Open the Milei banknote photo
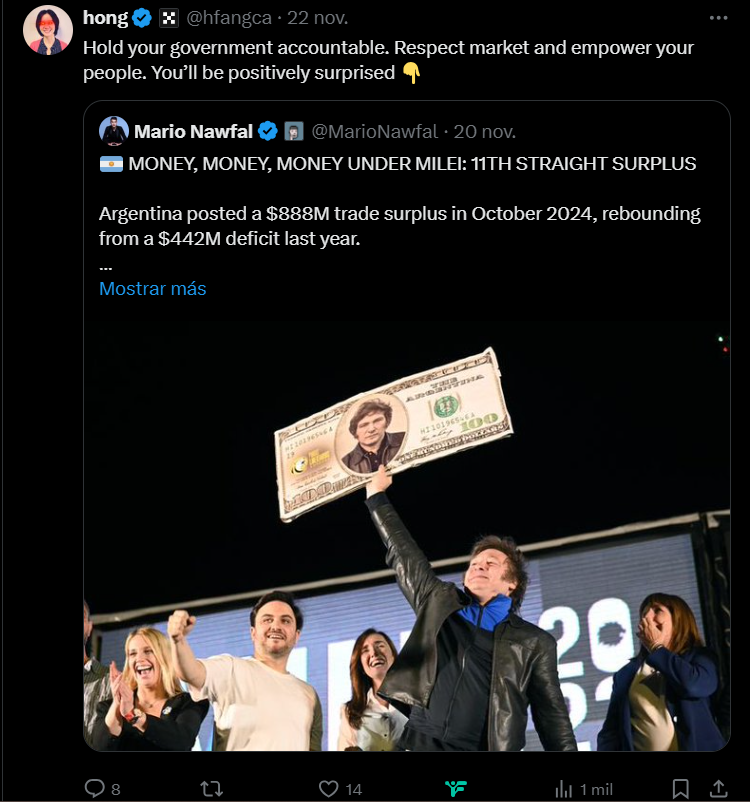 [406, 530]
